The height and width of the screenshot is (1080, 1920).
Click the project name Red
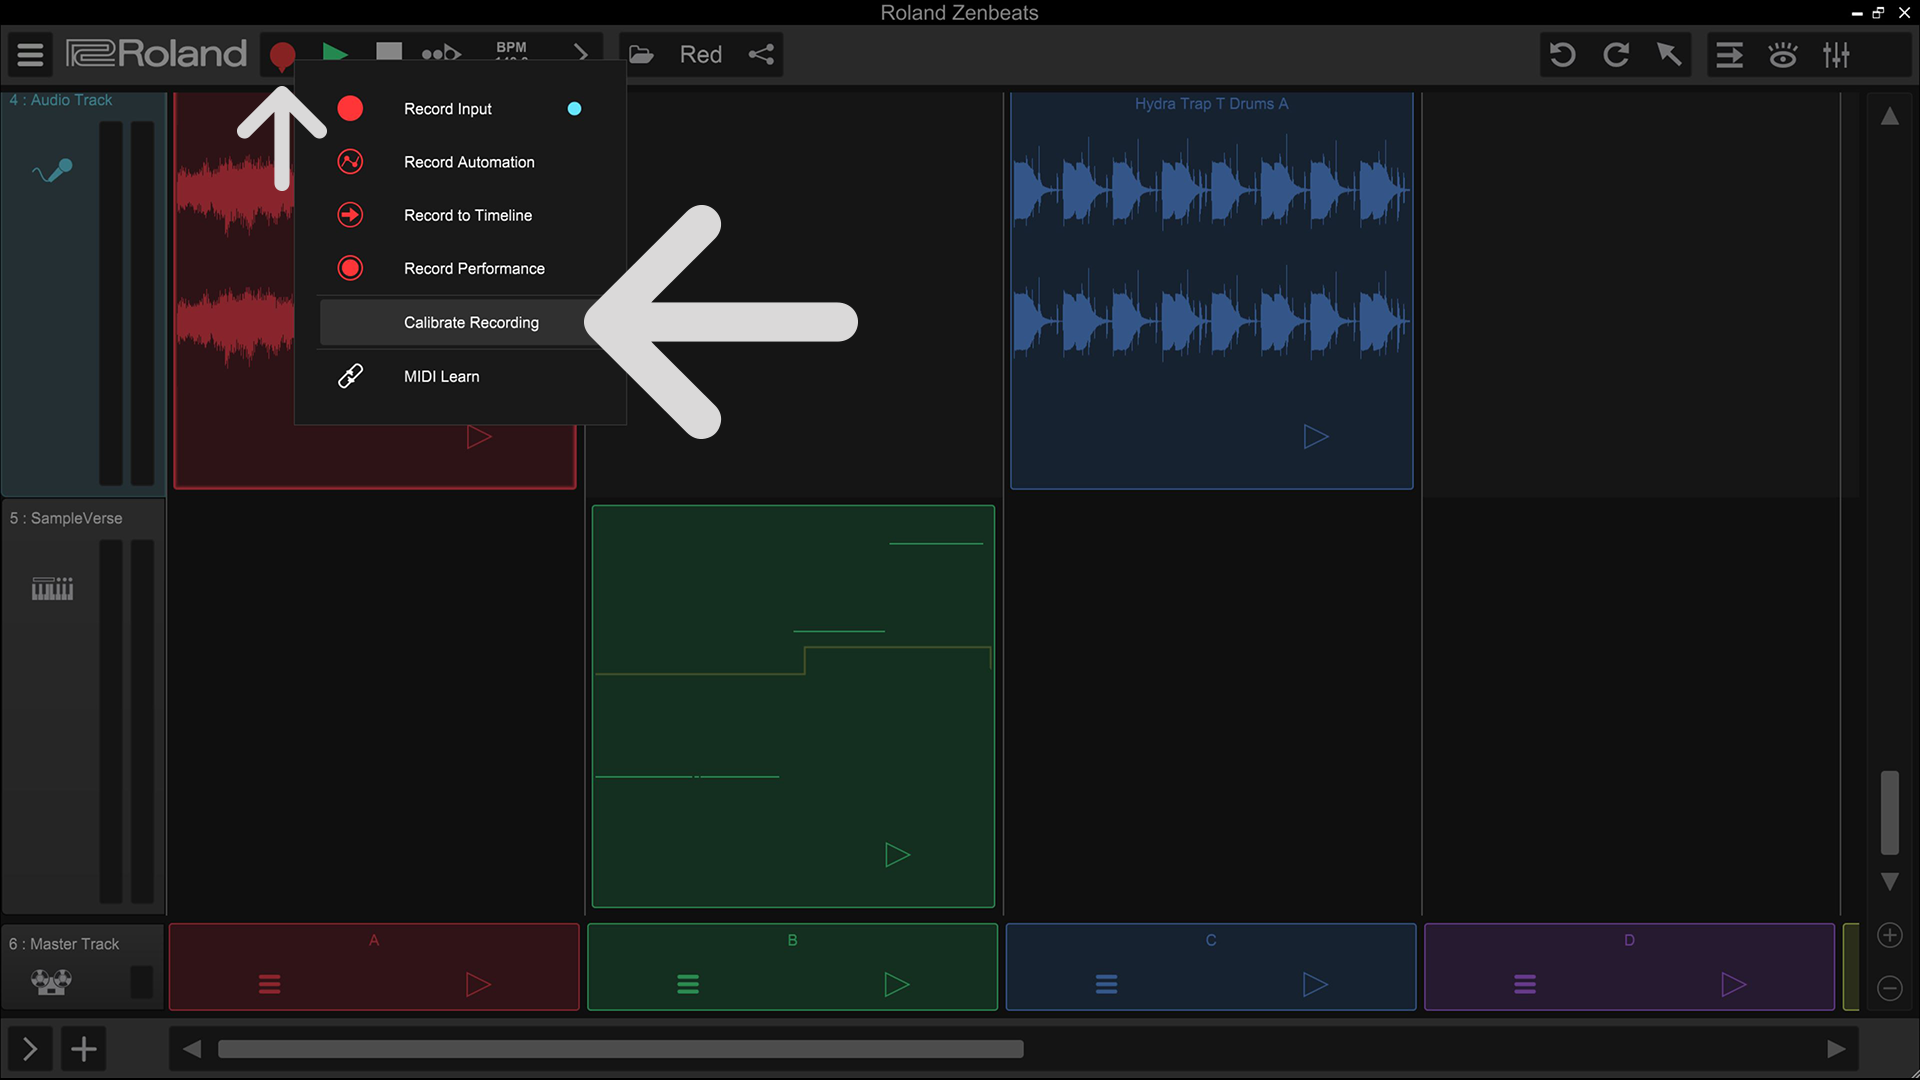point(700,54)
